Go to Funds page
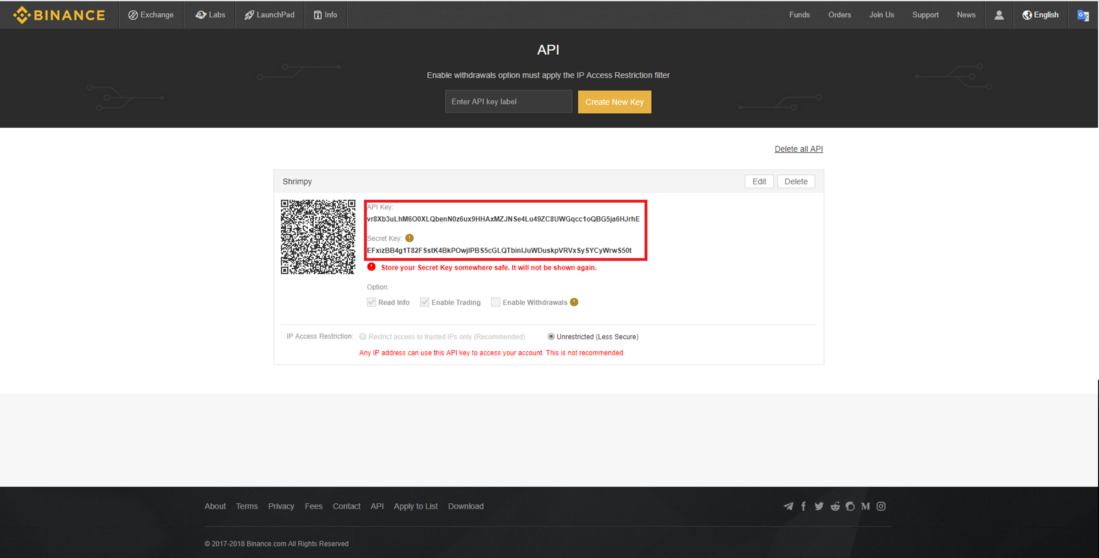1099x558 pixels. (799, 15)
